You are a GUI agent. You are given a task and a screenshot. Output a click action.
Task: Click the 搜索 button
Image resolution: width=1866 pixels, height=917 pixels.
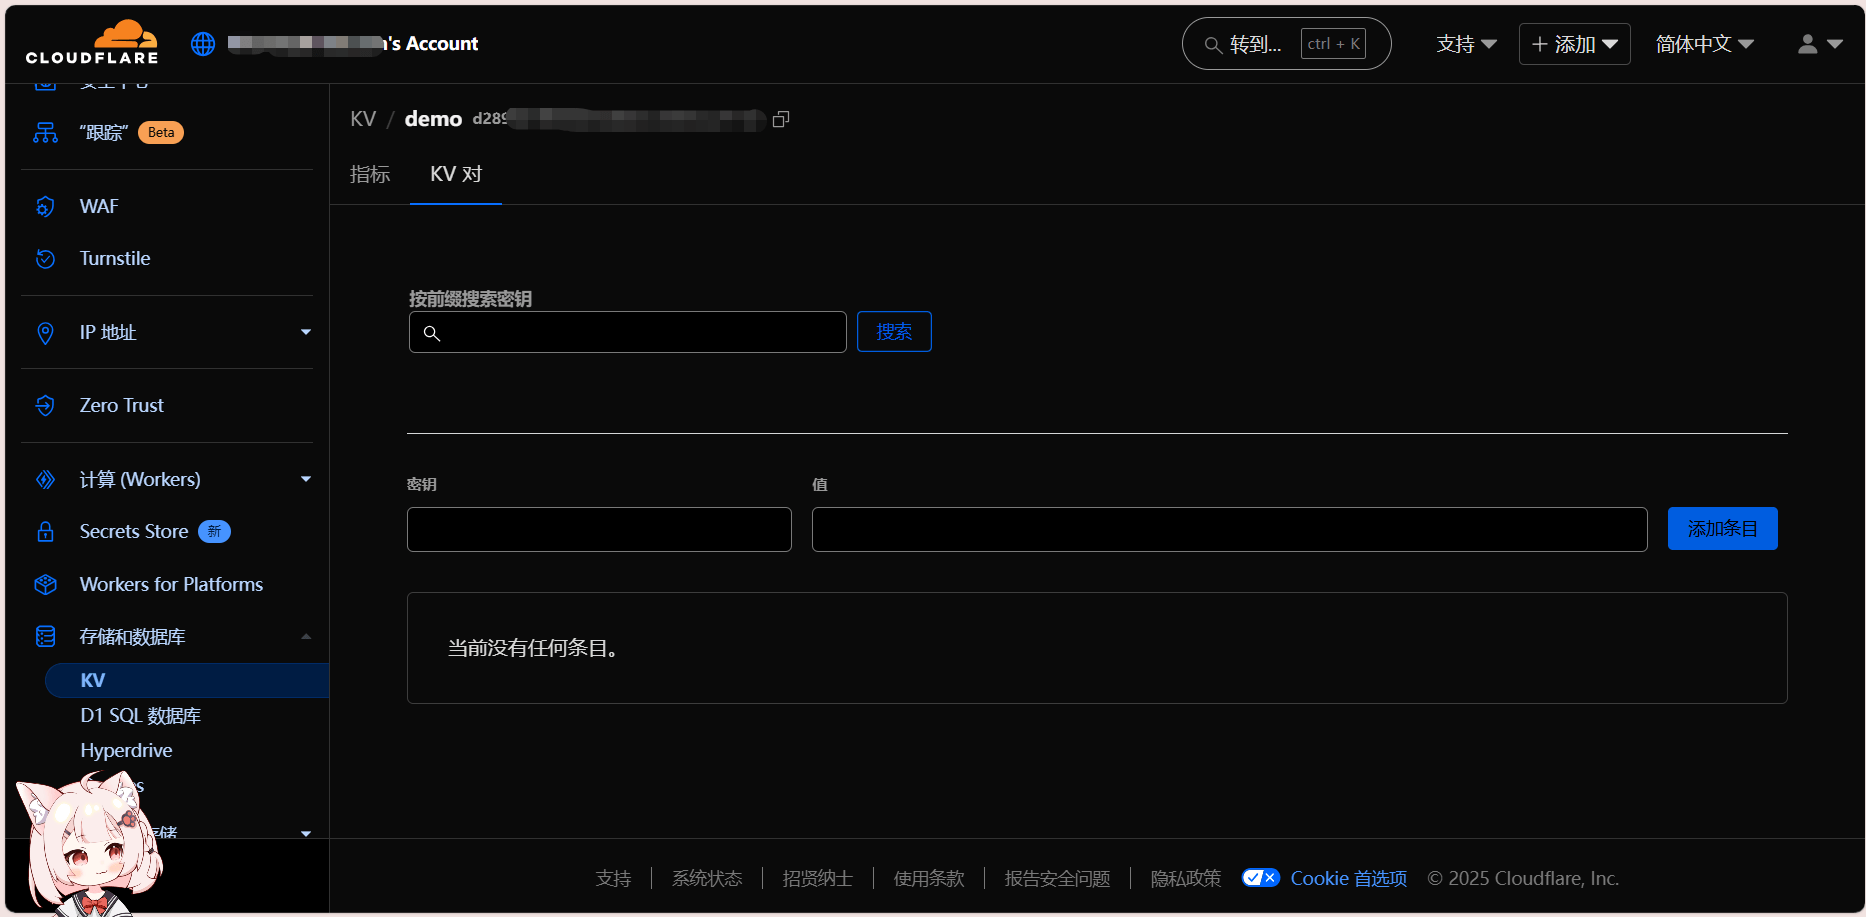point(894,332)
